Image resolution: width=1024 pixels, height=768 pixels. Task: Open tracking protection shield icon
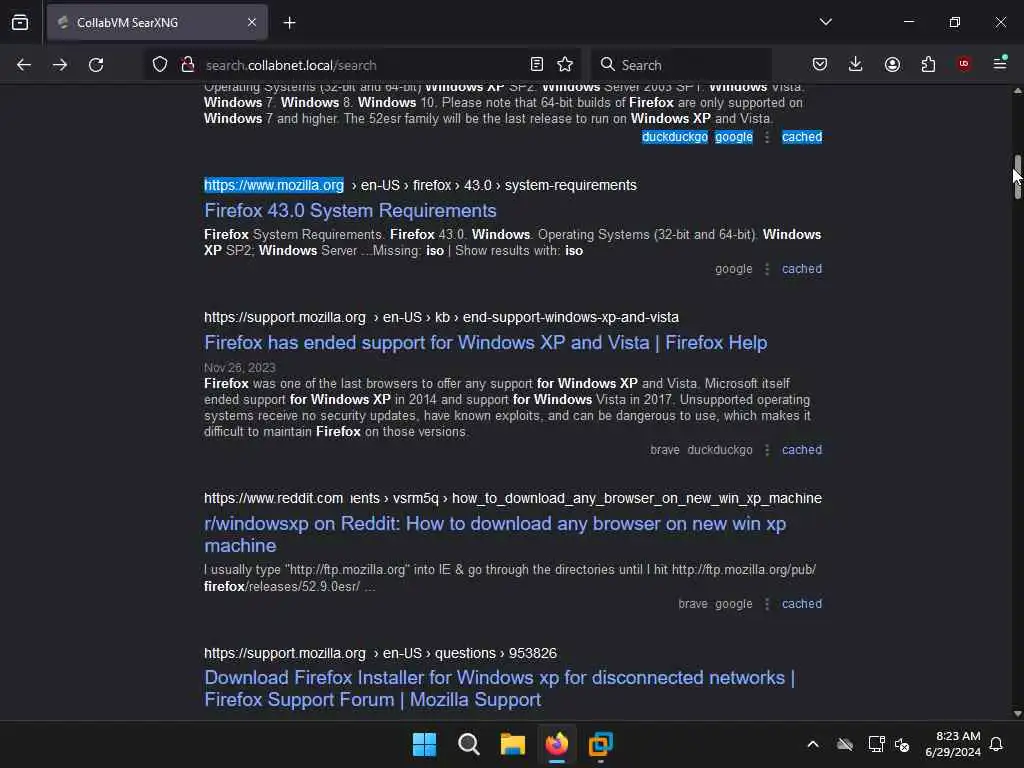pyautogui.click(x=160, y=65)
